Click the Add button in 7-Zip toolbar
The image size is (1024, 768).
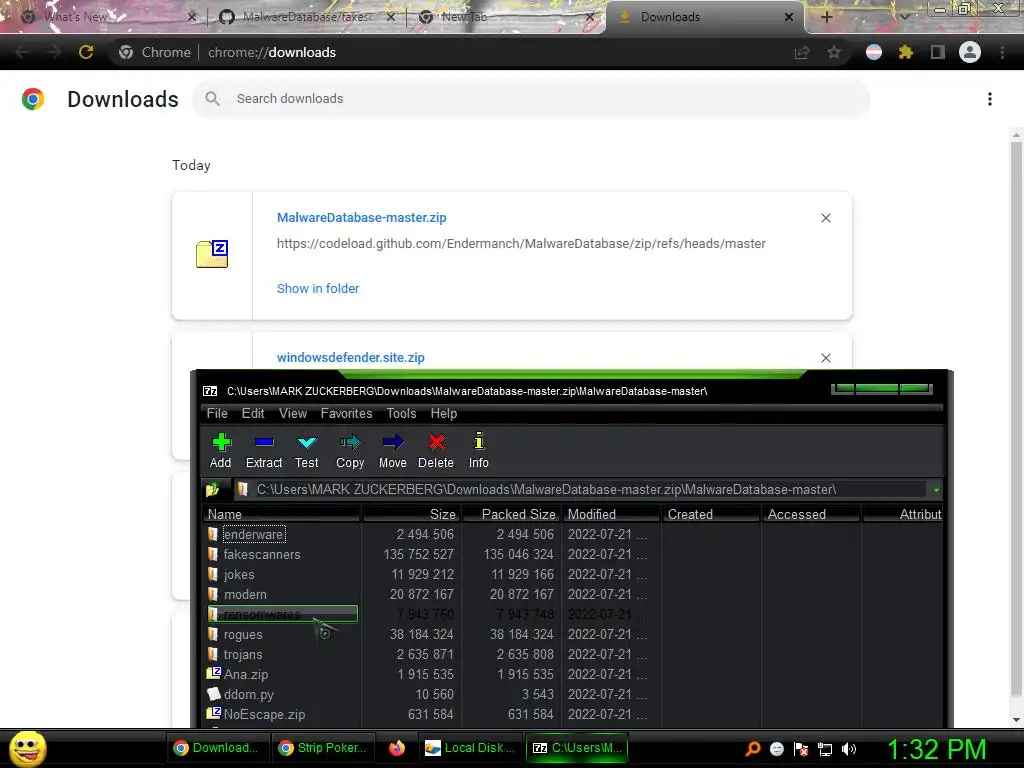tap(221, 451)
